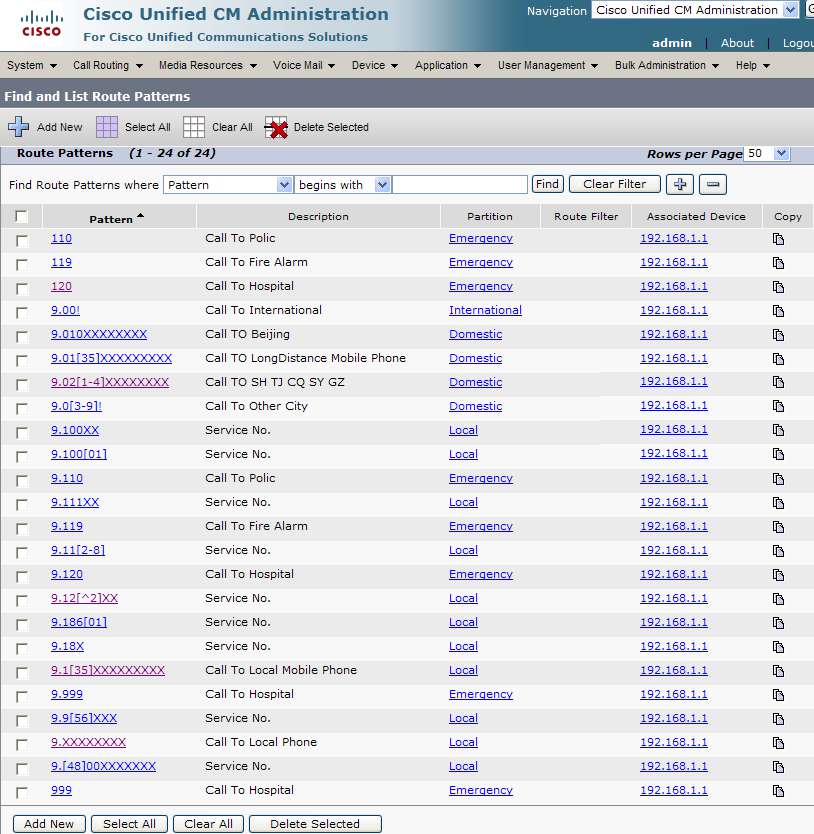Click the Find button
Image resolution: width=814 pixels, height=834 pixels.
tap(547, 184)
